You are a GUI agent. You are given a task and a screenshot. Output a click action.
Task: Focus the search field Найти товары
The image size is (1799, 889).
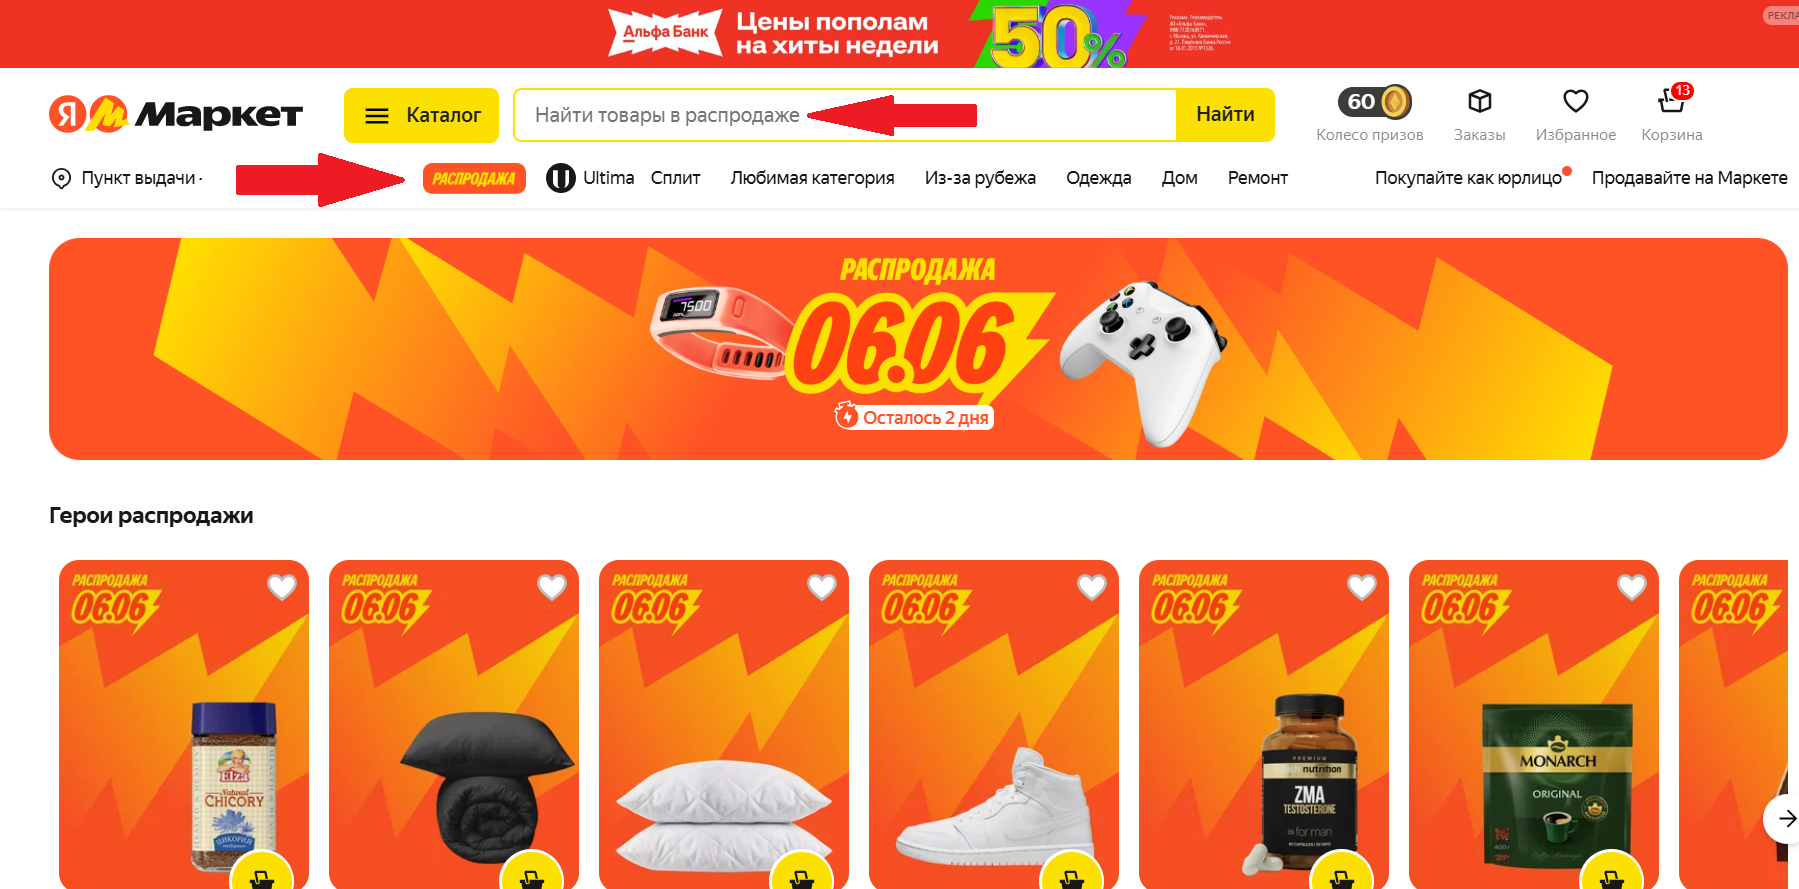pyautogui.click(x=845, y=115)
